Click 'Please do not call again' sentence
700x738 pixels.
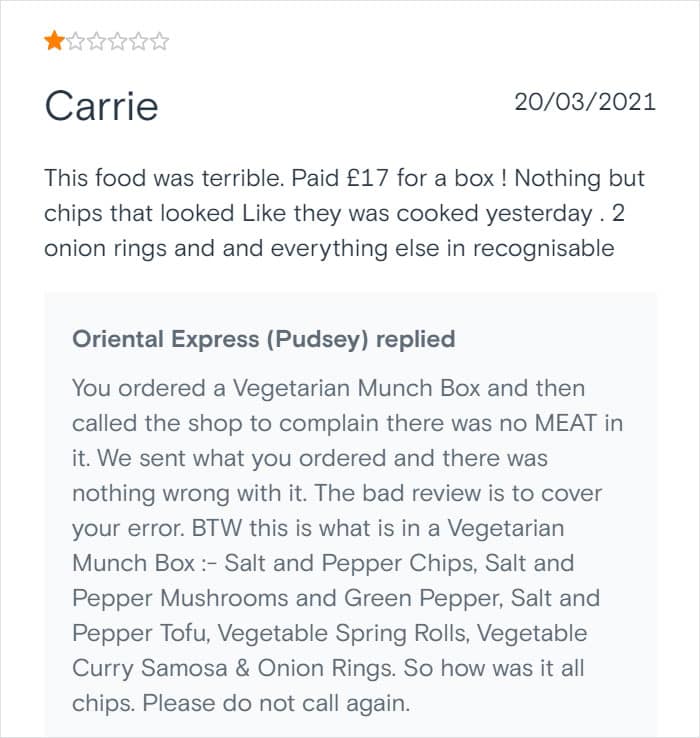point(276,704)
